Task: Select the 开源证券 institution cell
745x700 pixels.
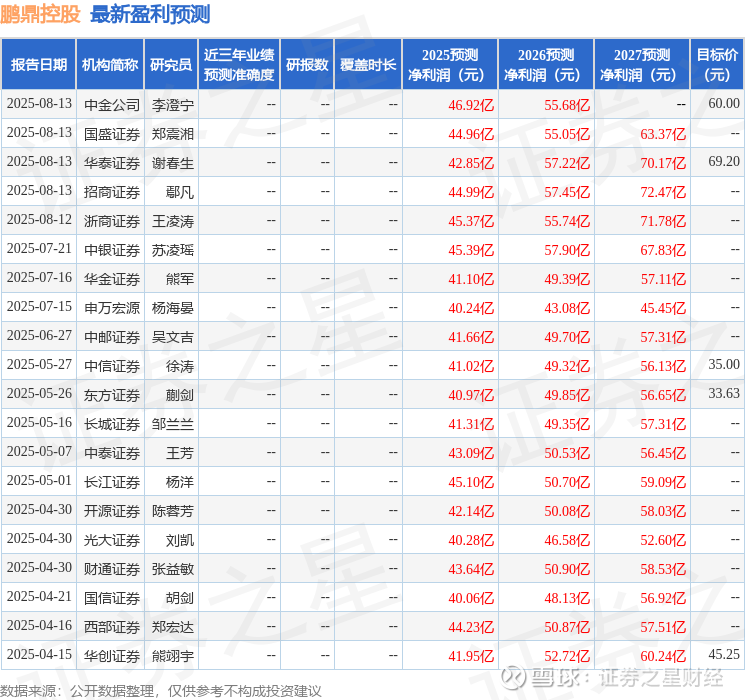Action: [112, 511]
